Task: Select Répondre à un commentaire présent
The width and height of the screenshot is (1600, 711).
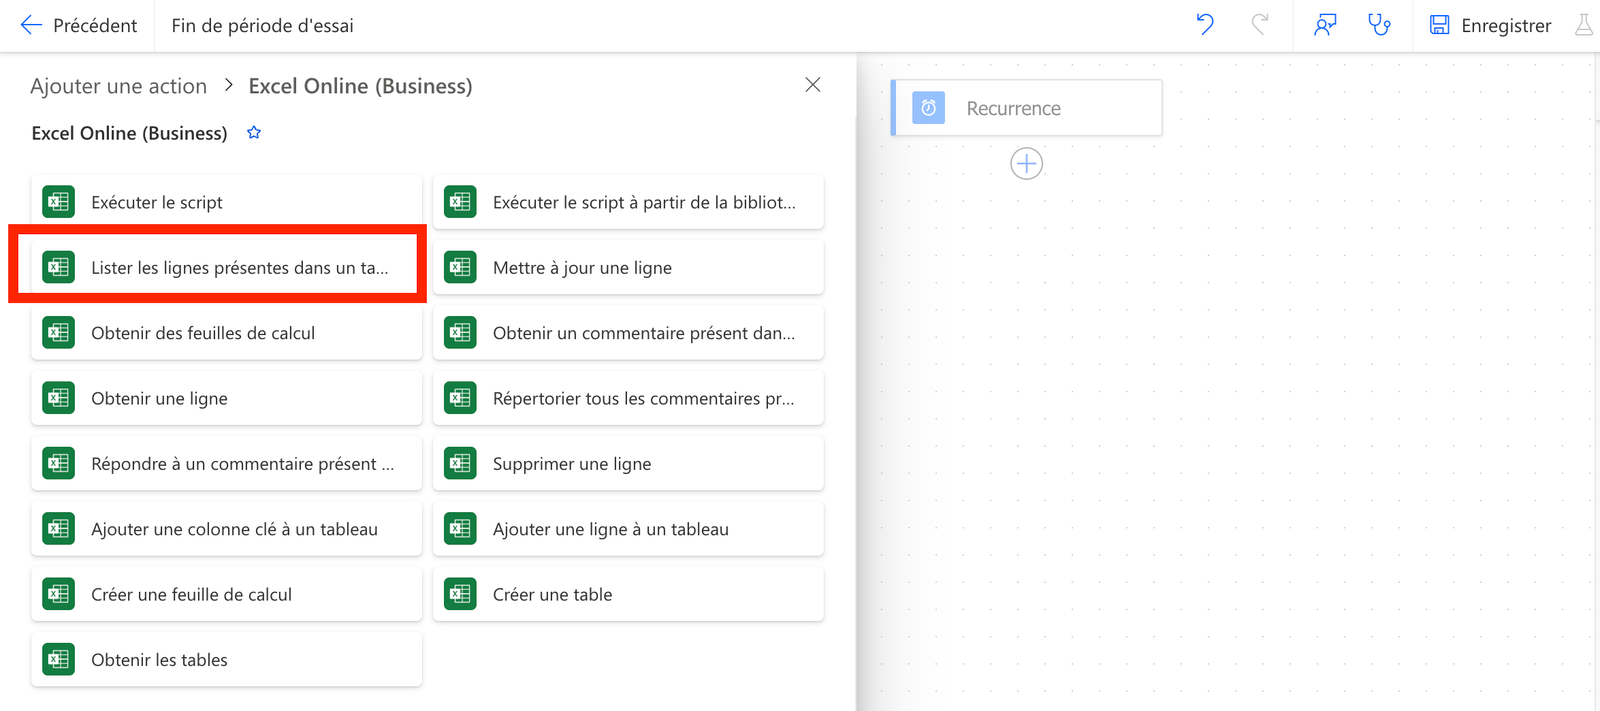Action: pyautogui.click(x=226, y=463)
